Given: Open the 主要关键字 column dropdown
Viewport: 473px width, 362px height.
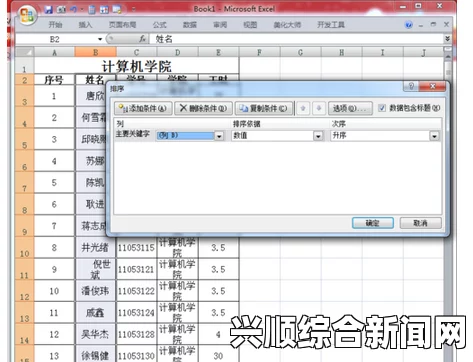Looking at the screenshot, I should (x=219, y=136).
